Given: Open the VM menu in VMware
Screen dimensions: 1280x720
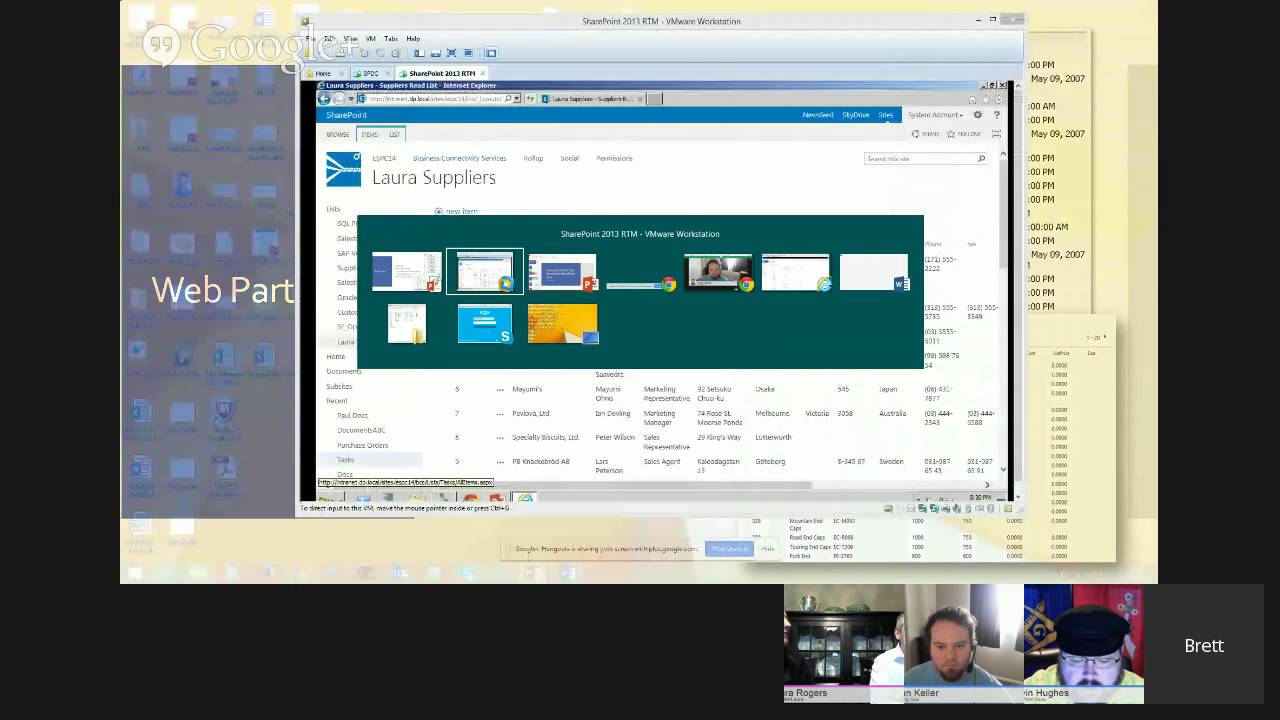Looking at the screenshot, I should point(371,39).
